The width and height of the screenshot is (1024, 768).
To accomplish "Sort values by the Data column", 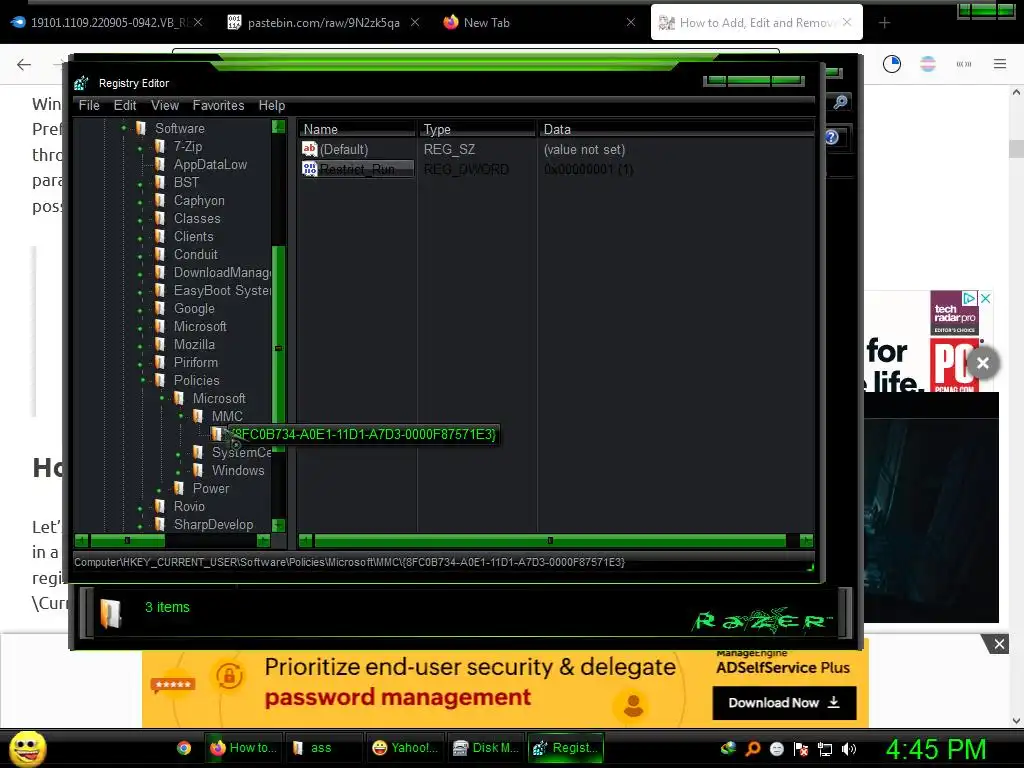I will point(676,129).
